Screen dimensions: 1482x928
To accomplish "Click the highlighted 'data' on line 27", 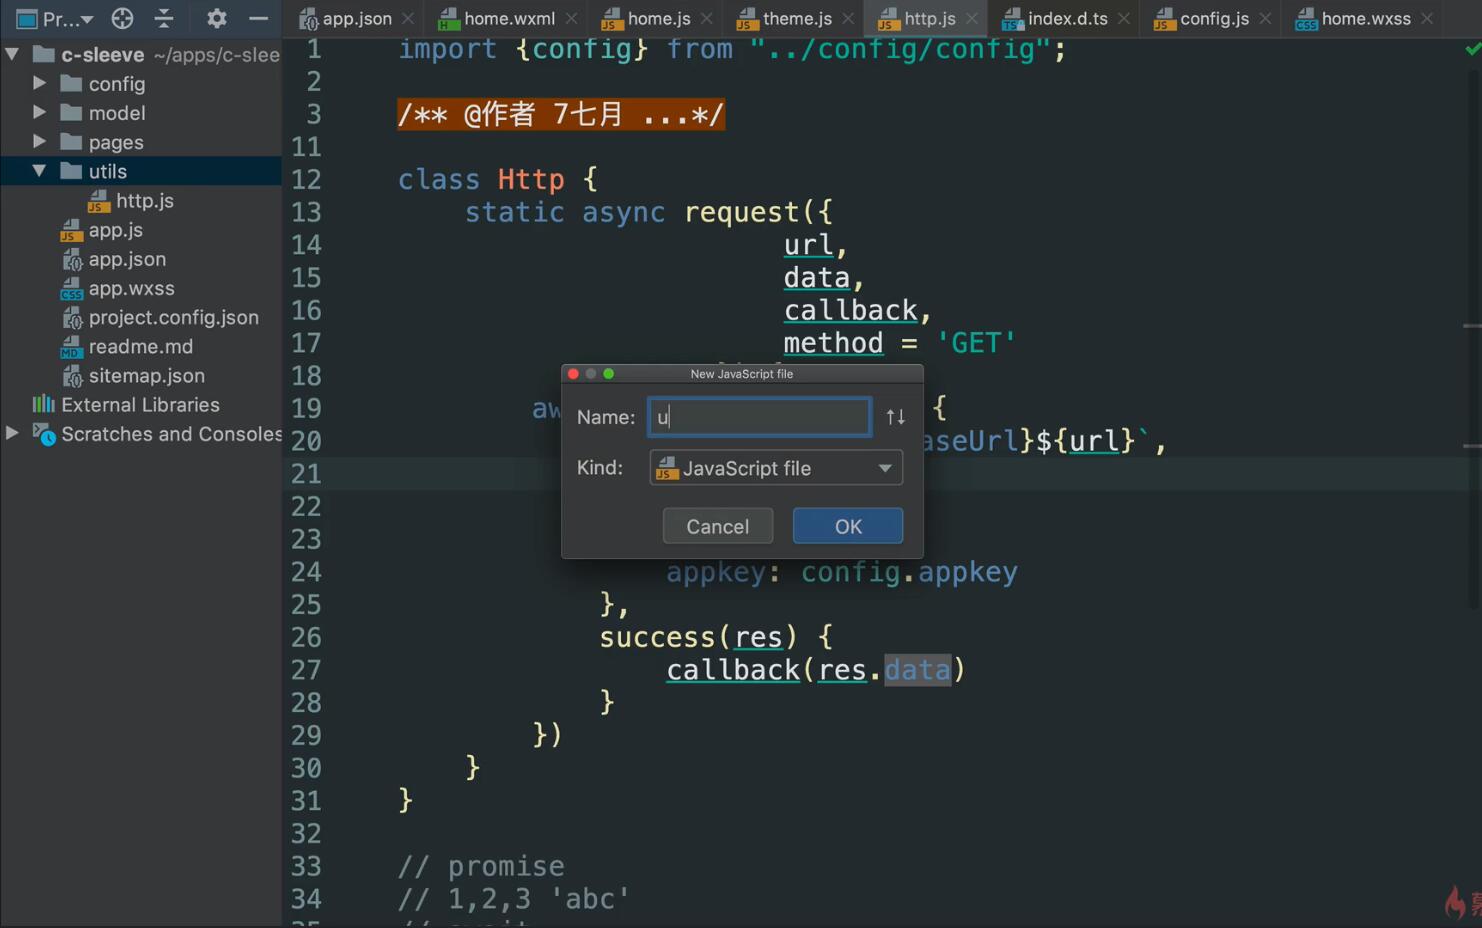I will click(917, 669).
